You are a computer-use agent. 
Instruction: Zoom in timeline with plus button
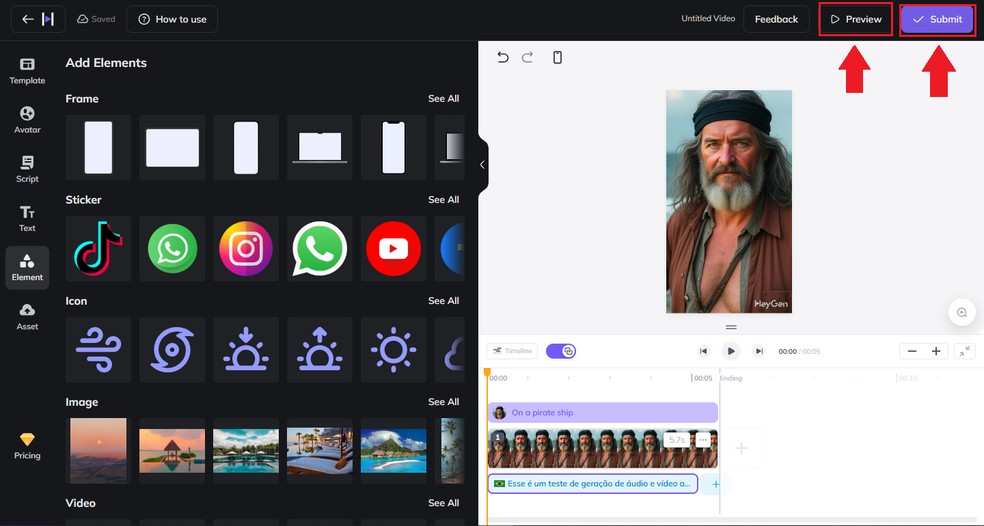936,351
